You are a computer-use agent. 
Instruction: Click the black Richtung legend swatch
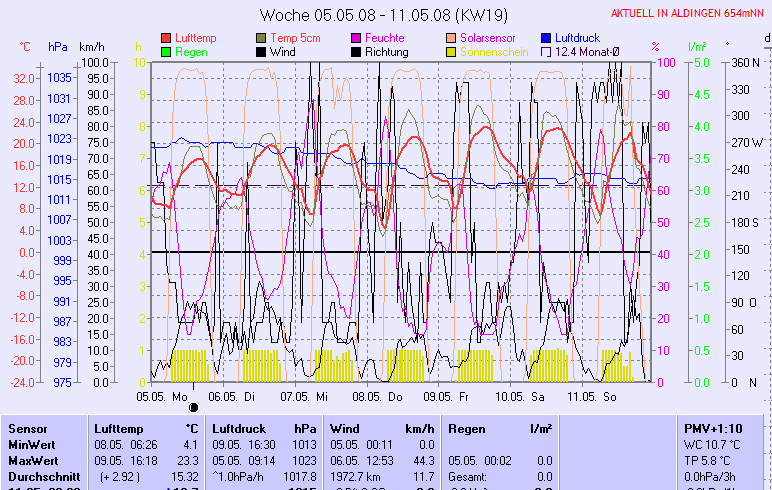click(356, 52)
